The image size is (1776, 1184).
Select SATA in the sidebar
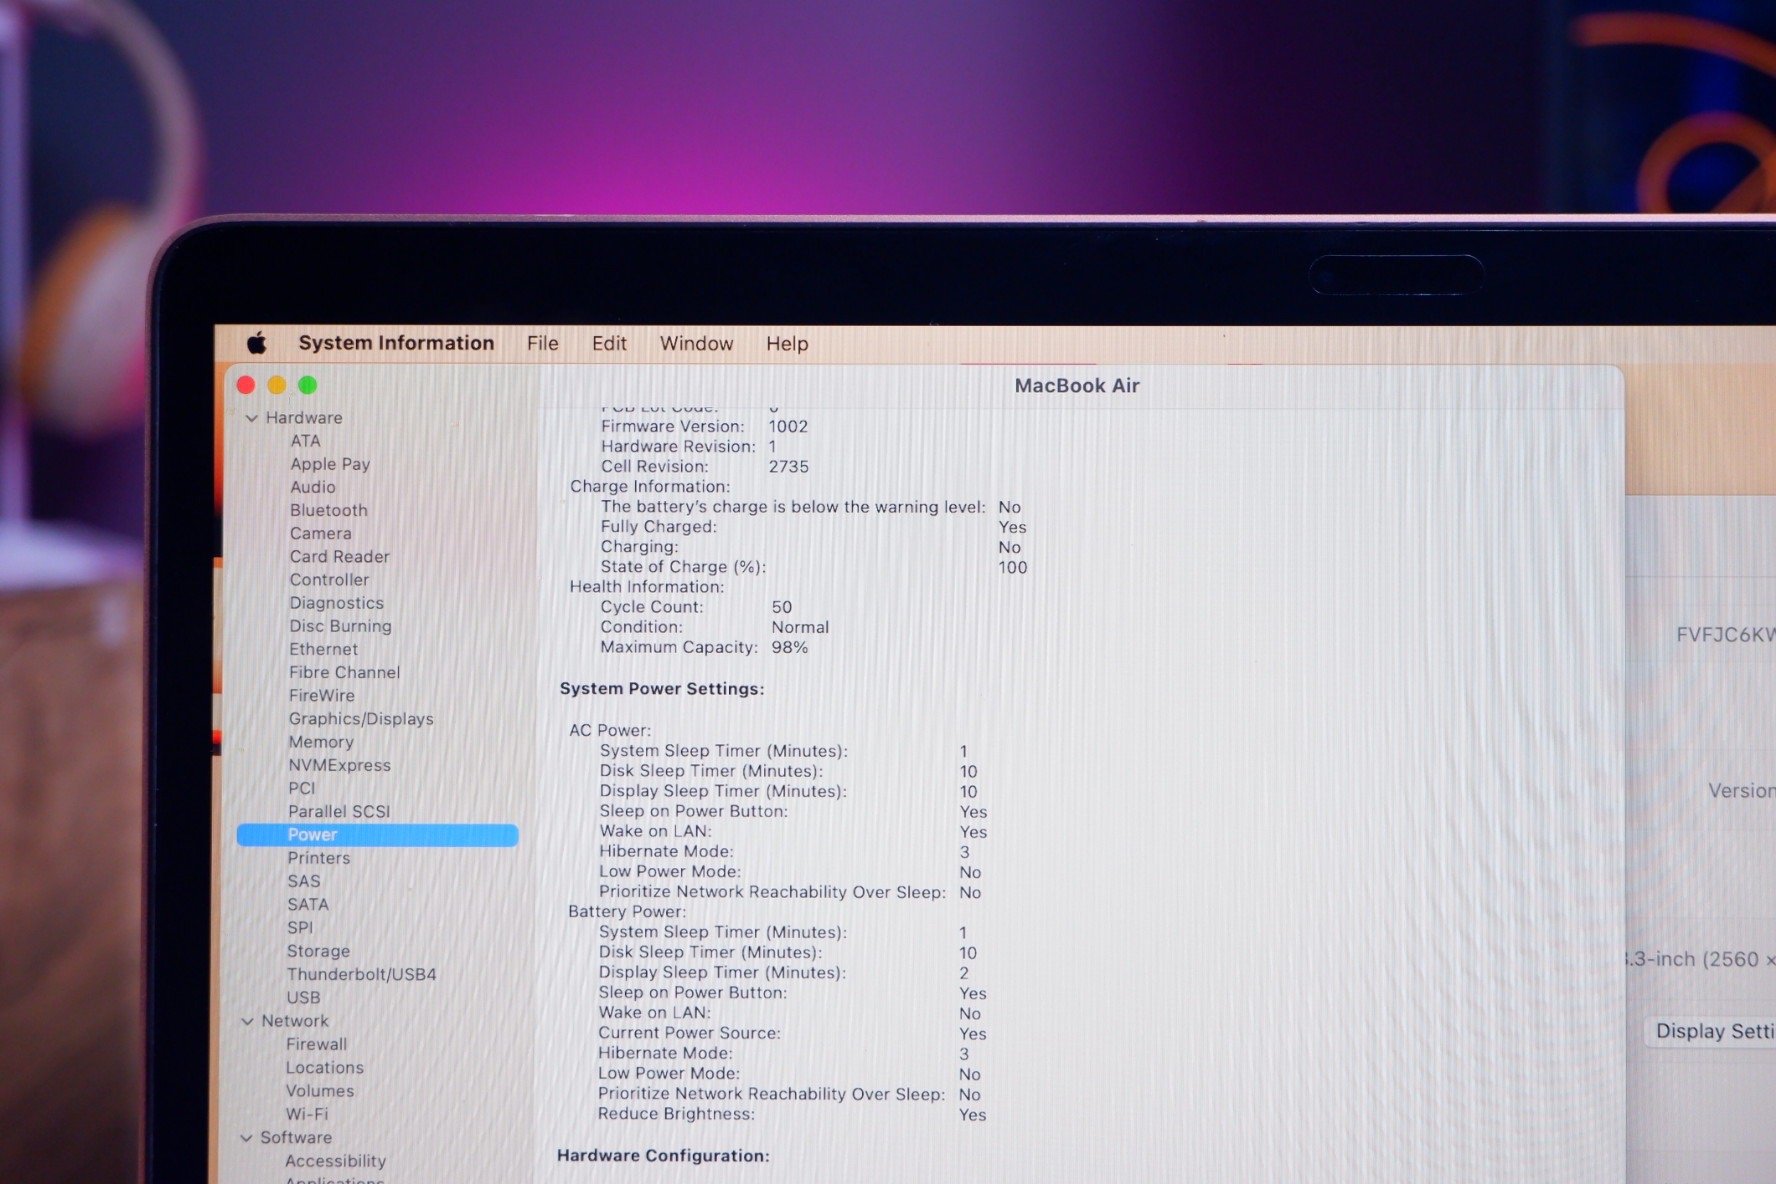click(308, 904)
